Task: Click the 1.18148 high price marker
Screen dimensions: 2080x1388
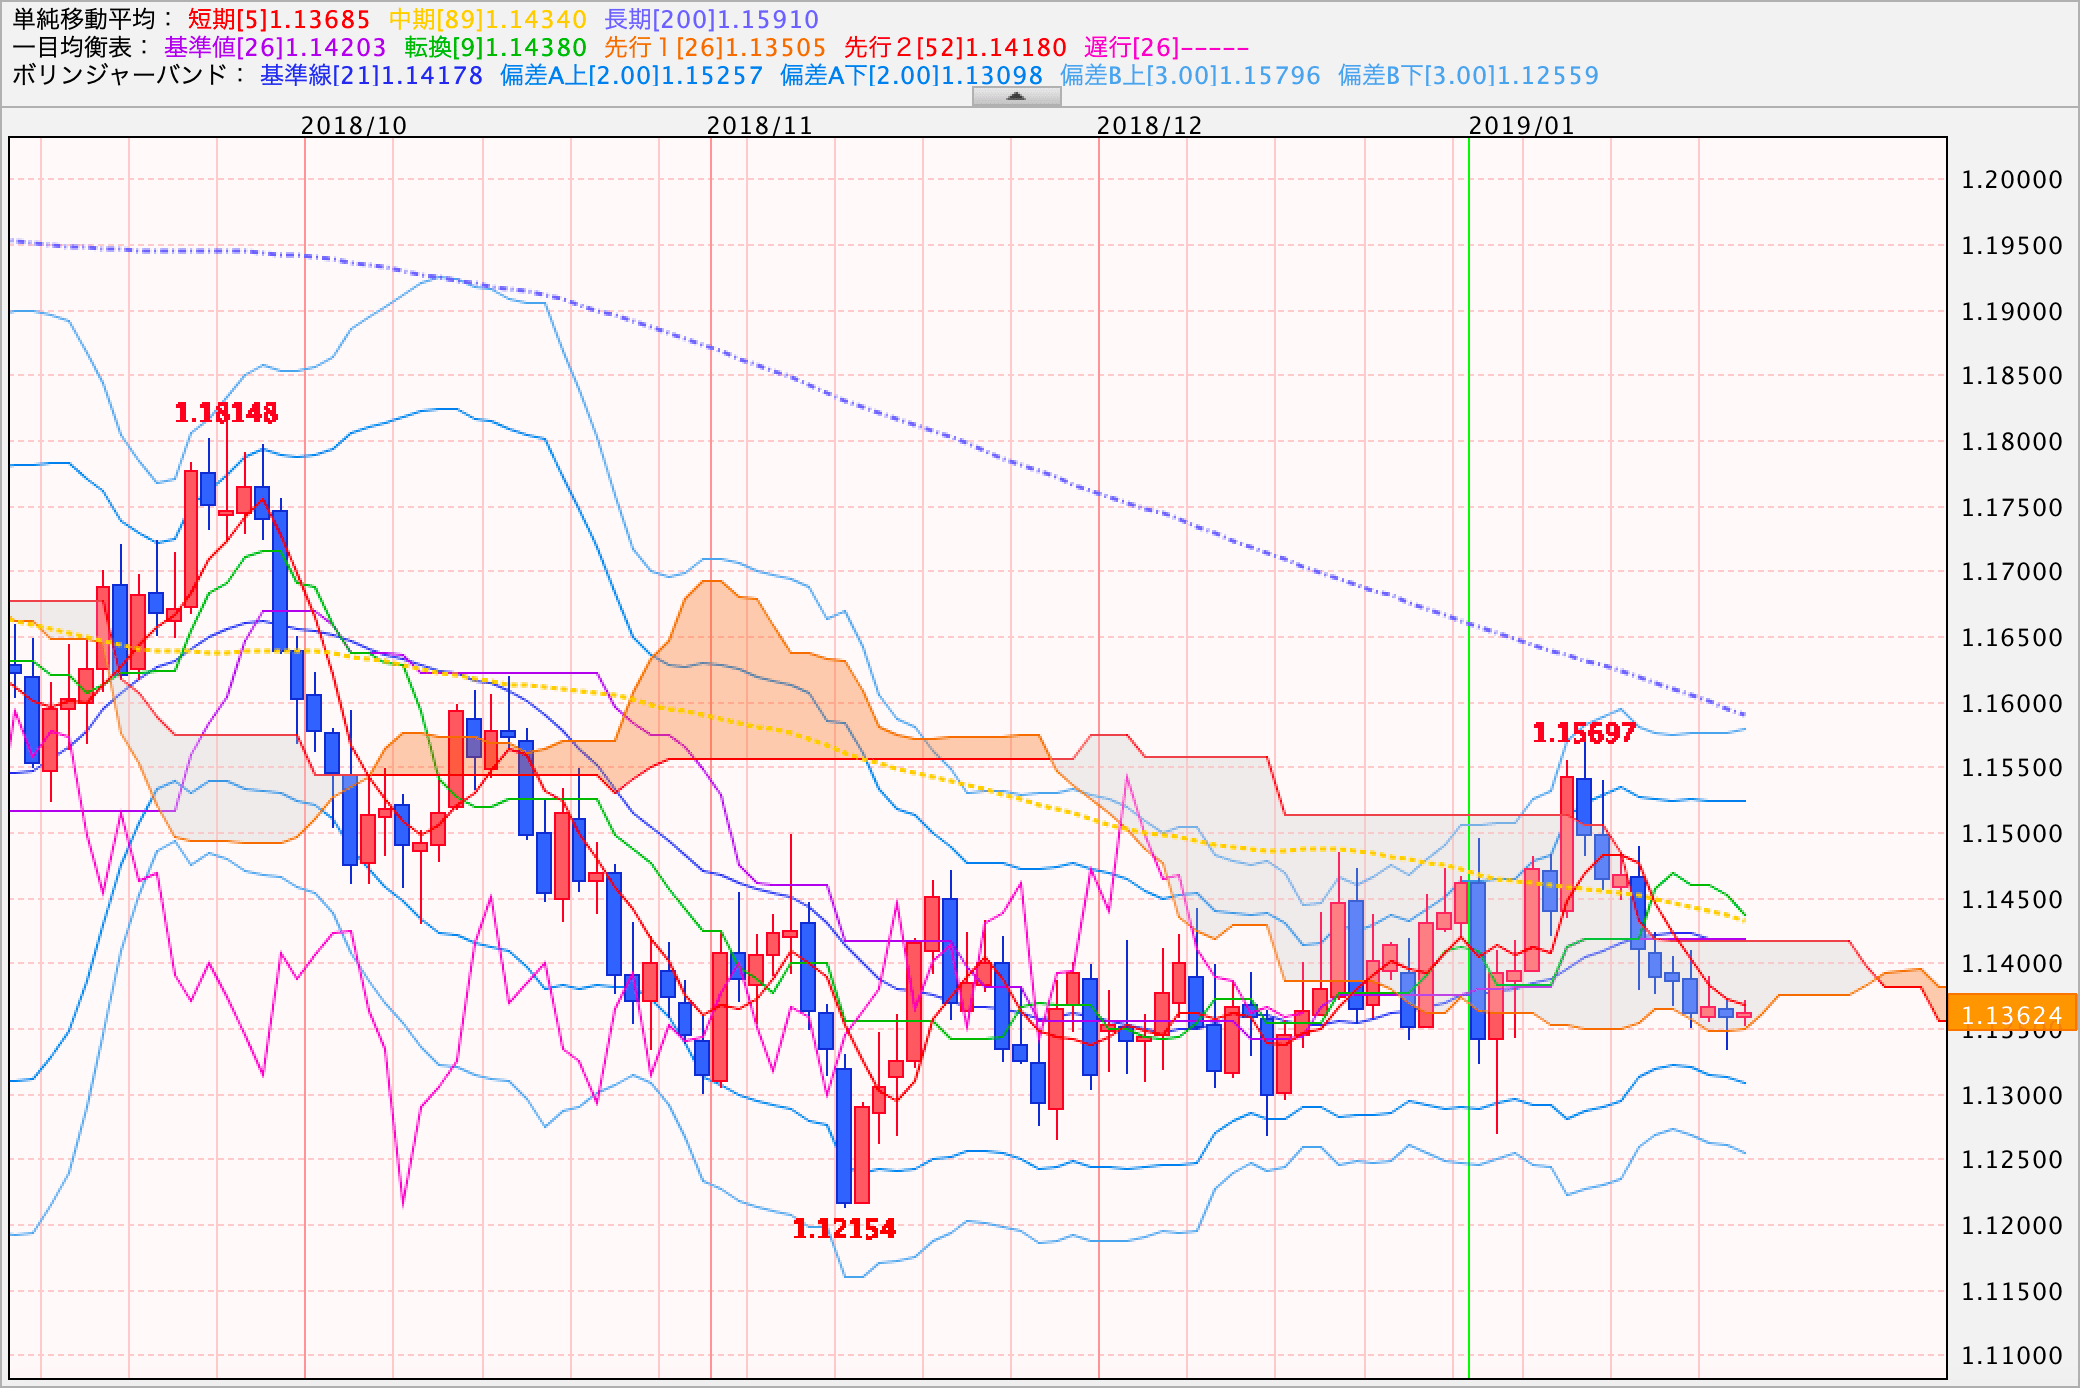Action: click(x=227, y=413)
